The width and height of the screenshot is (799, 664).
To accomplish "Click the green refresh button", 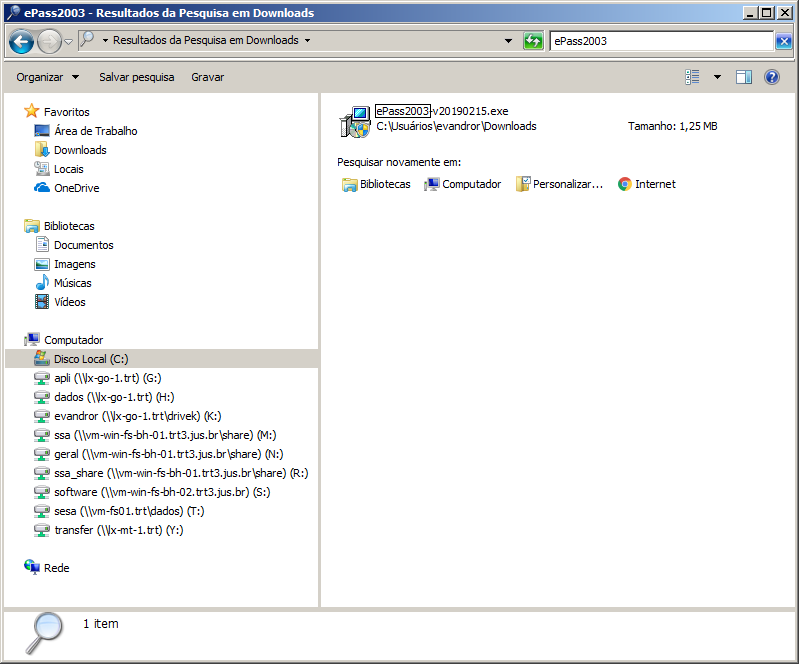I will (x=533, y=41).
